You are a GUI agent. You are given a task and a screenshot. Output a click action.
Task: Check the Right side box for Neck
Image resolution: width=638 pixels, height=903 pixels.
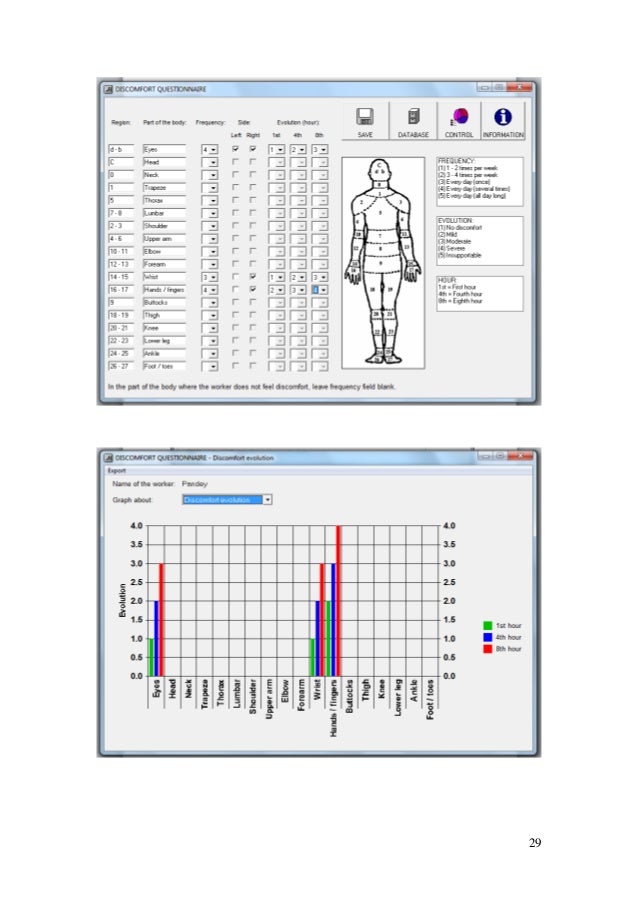click(x=253, y=174)
